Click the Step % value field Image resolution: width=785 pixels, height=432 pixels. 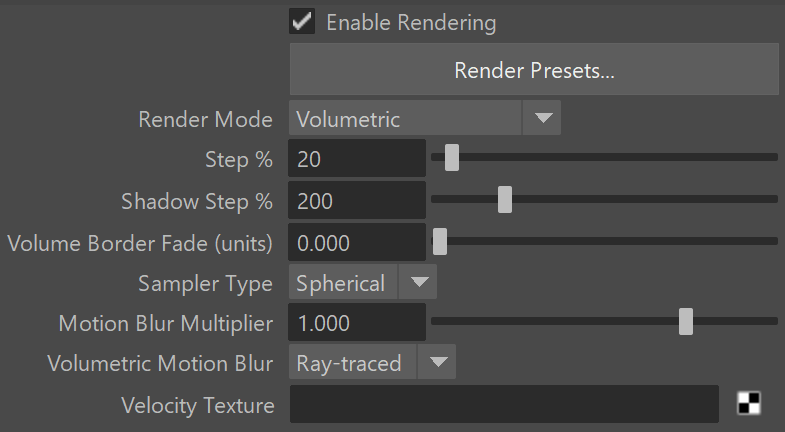(x=357, y=158)
